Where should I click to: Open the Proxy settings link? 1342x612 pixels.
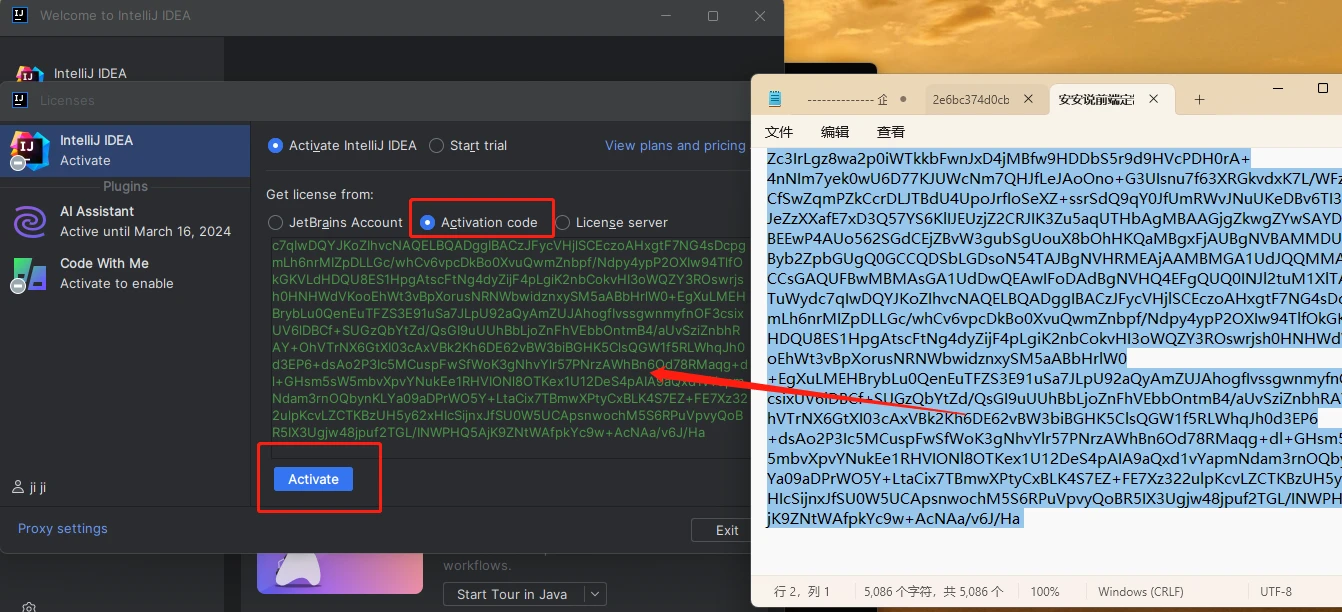click(x=62, y=529)
